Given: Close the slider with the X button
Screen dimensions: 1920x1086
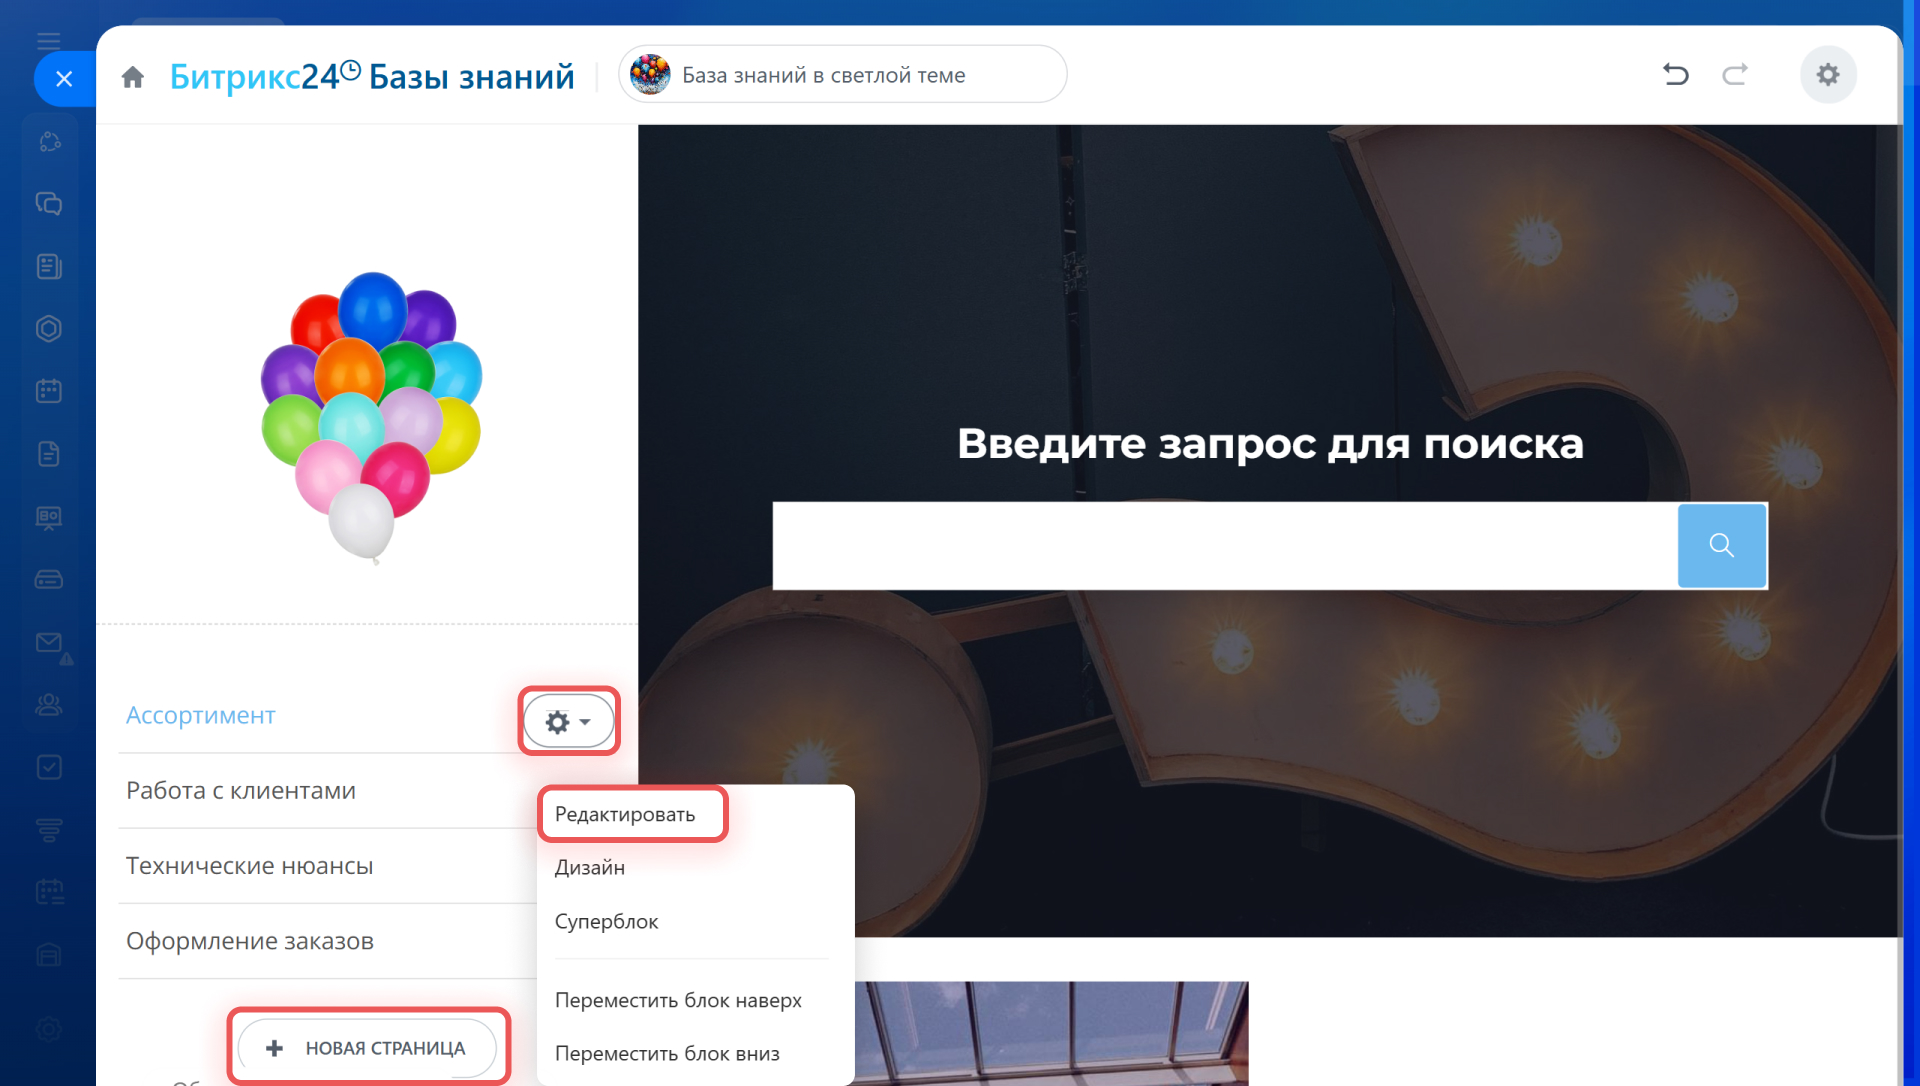Looking at the screenshot, I should click(64, 78).
